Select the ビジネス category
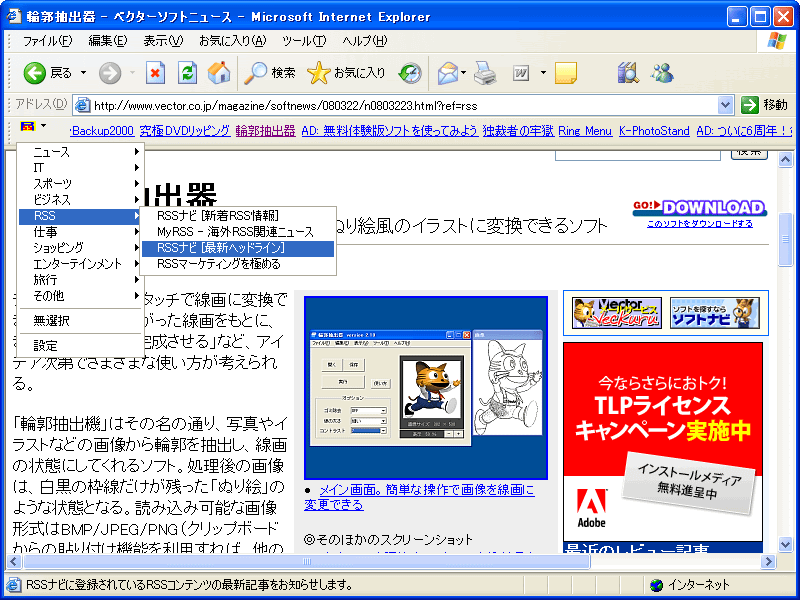The width and height of the screenshot is (800, 600). point(80,199)
